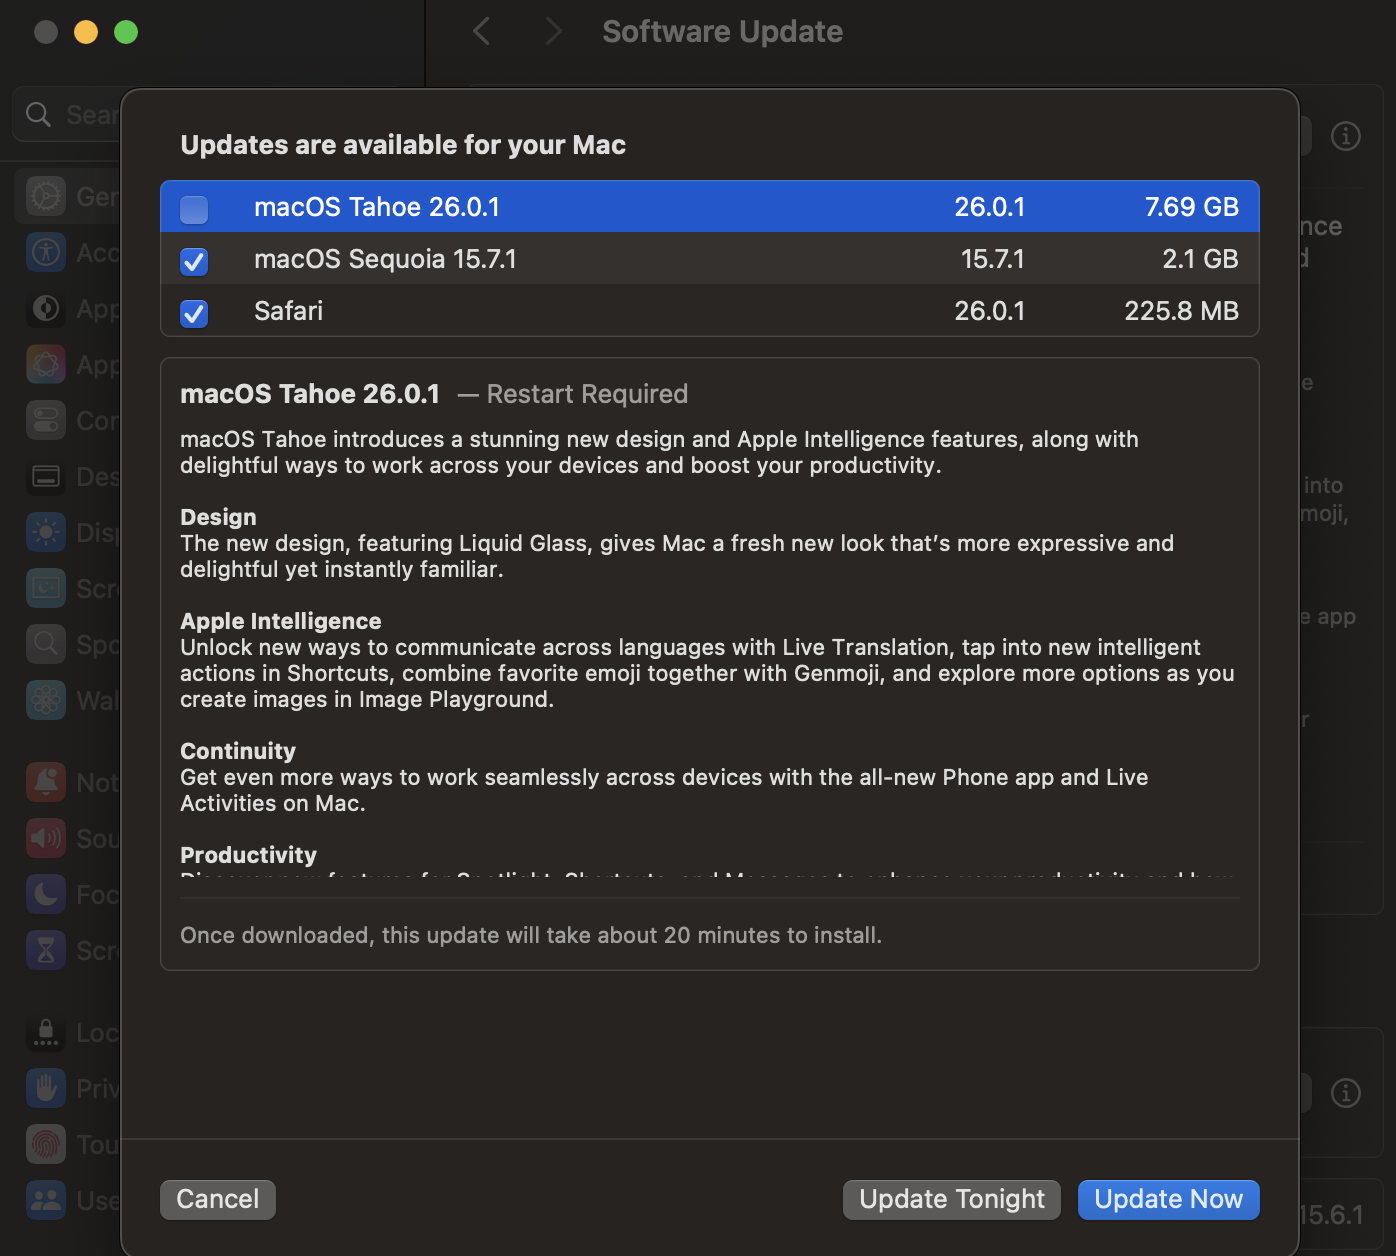The image size is (1396, 1256).
Task: Focus the Search field in the sidebar
Action: 68,115
